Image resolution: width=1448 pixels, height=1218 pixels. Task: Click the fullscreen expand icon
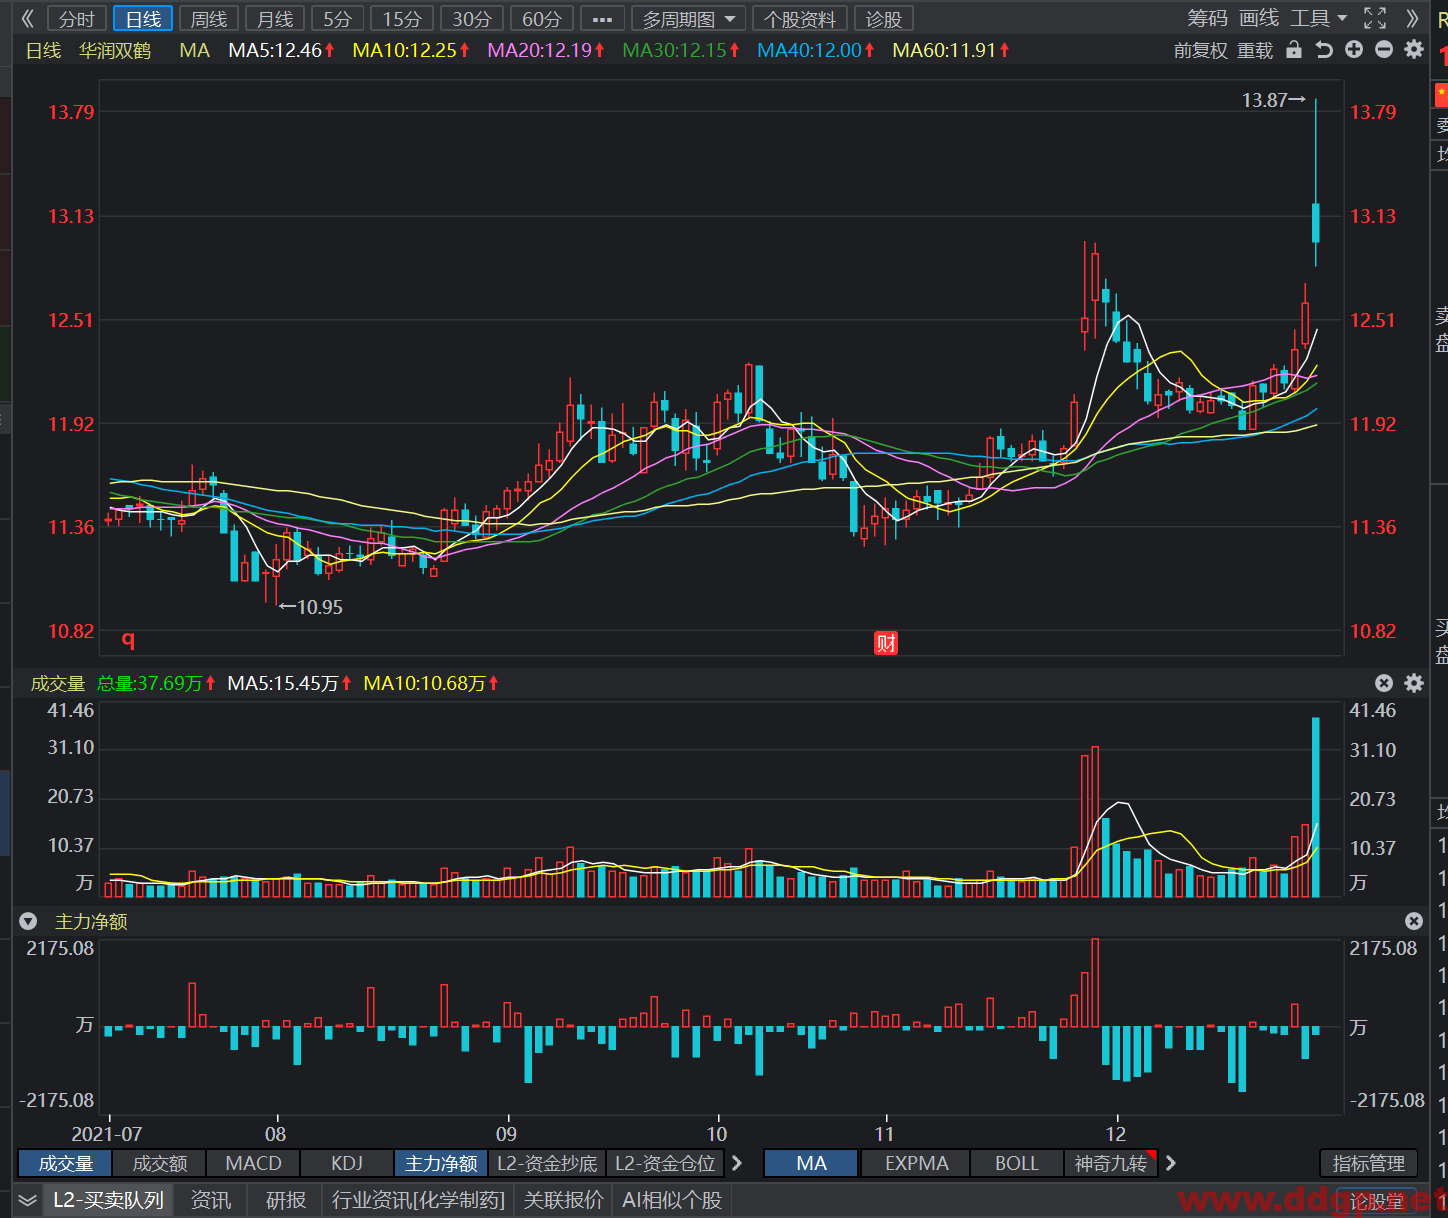1375,18
